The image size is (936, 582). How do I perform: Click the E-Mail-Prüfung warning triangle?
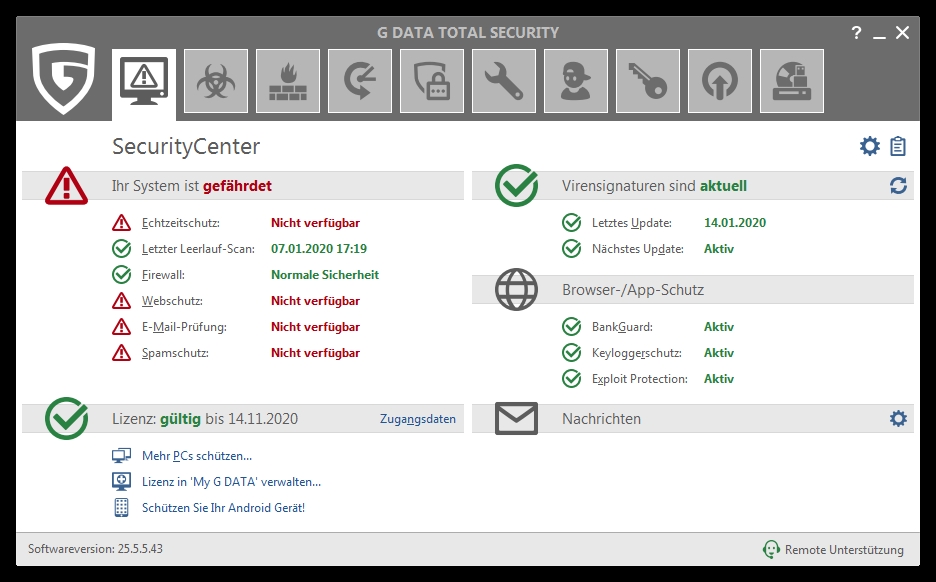coord(121,327)
